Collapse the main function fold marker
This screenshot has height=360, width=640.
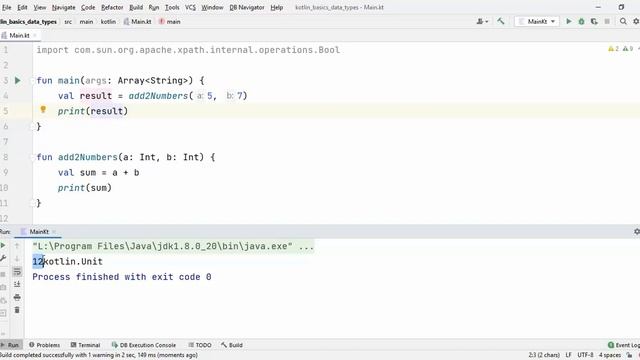[x=33, y=81]
